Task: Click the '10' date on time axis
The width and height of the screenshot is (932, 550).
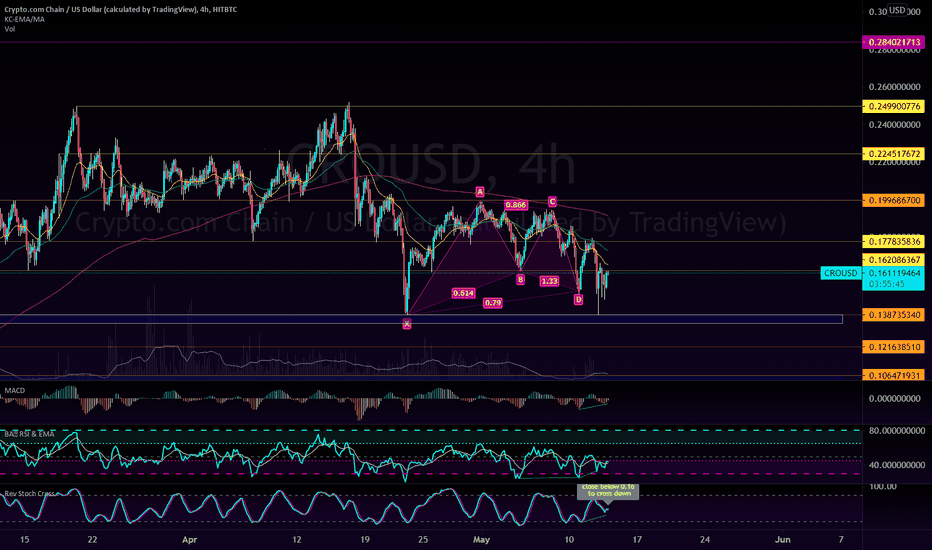Action: coord(569,540)
